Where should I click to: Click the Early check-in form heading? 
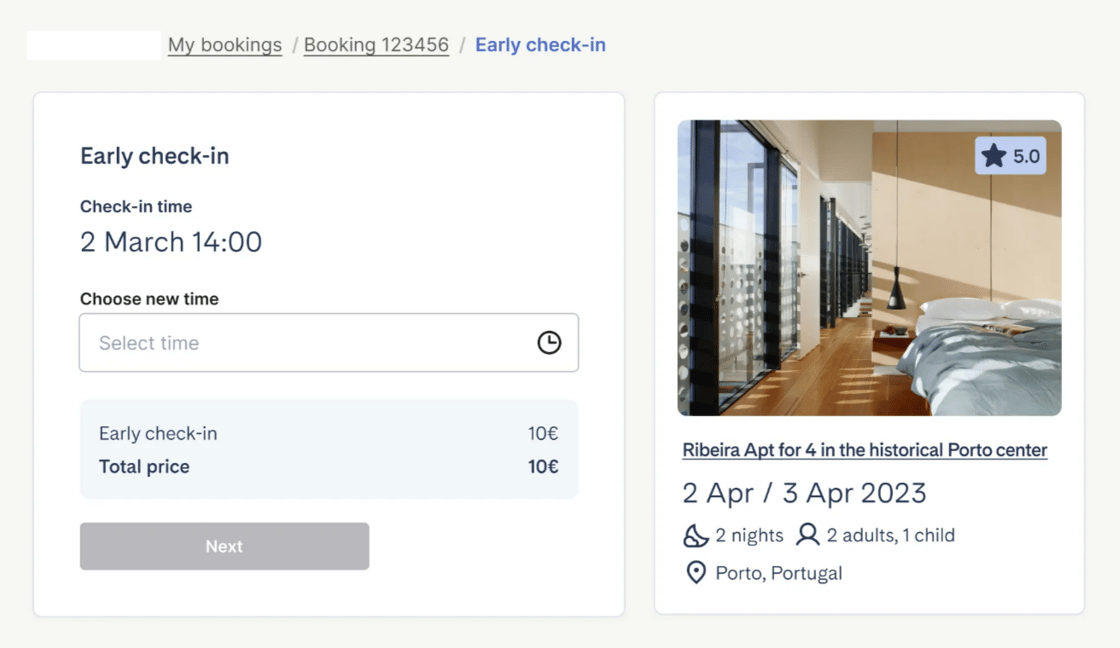(x=154, y=156)
